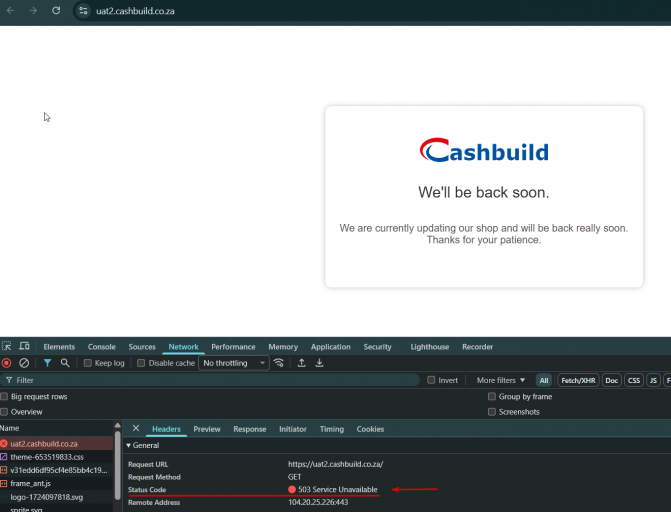Open the No throttling dropdown
This screenshot has height=512, width=671.
tap(234, 363)
